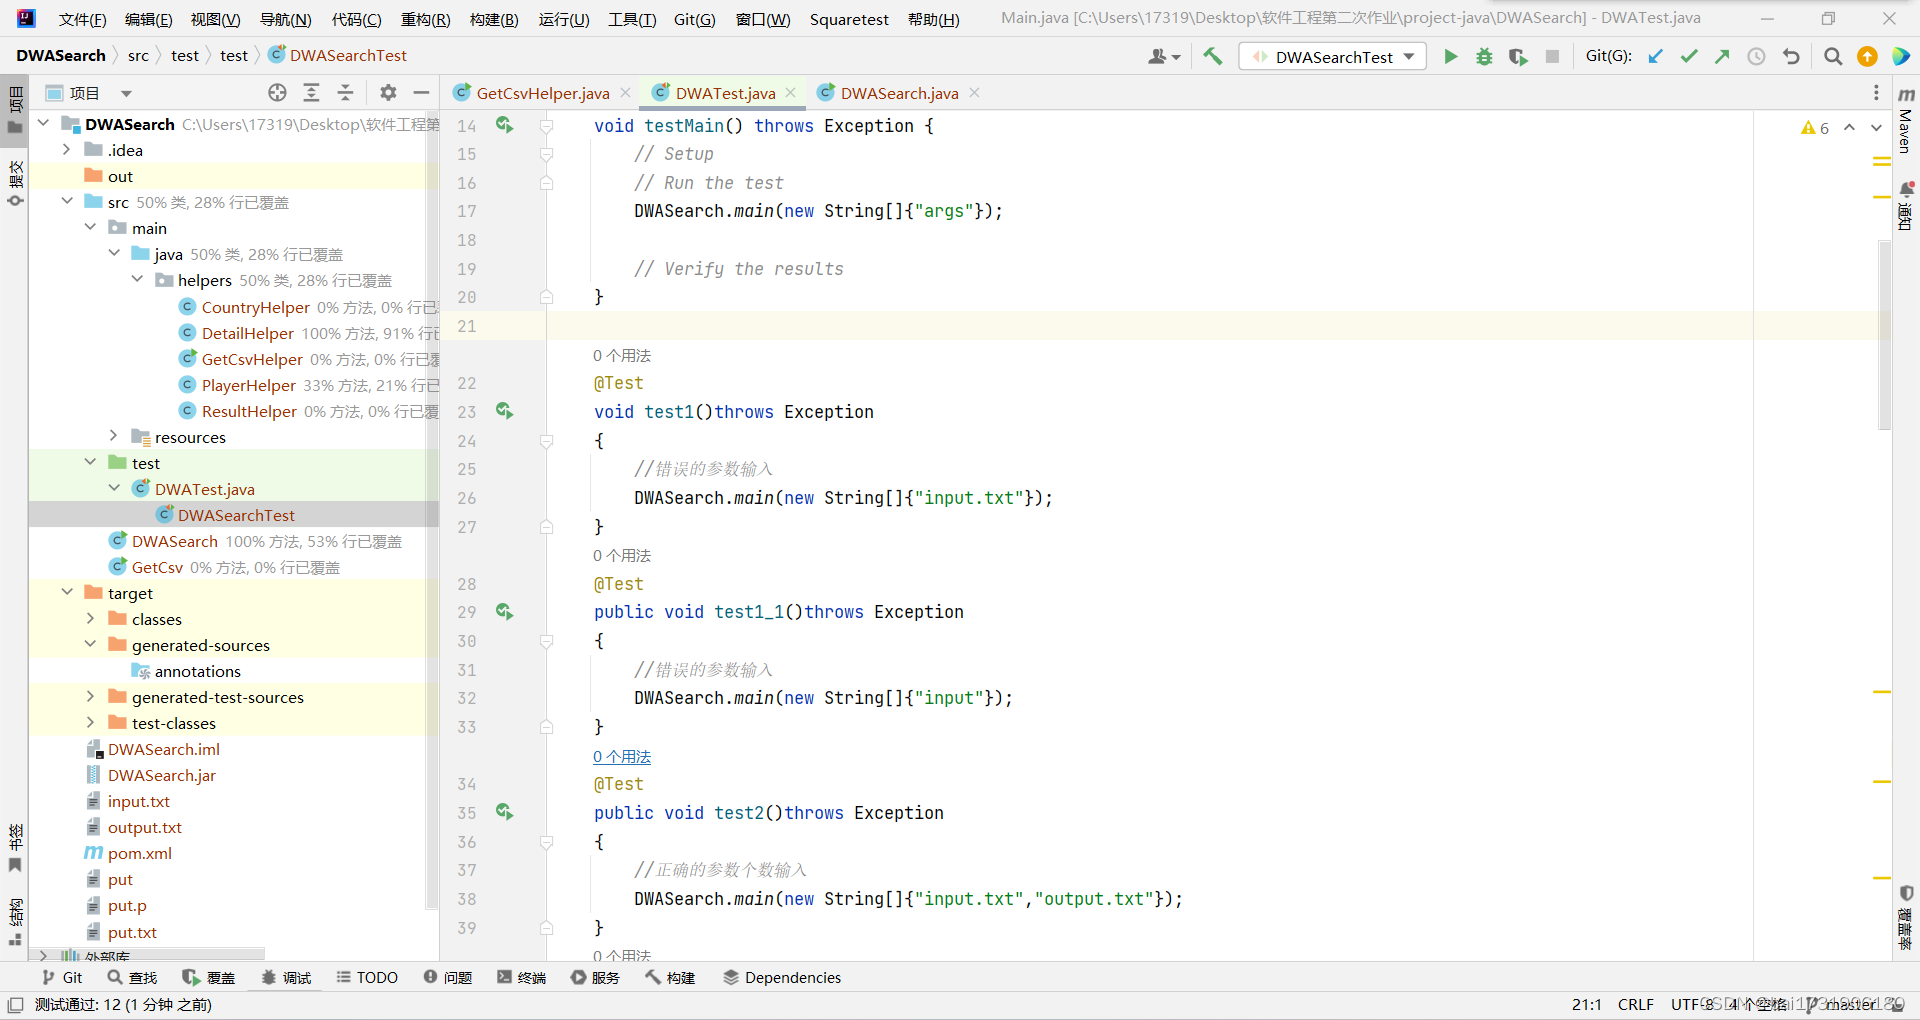This screenshot has width=1920, height=1020.
Task: Toggle code folding at line 24
Action: click(x=546, y=441)
